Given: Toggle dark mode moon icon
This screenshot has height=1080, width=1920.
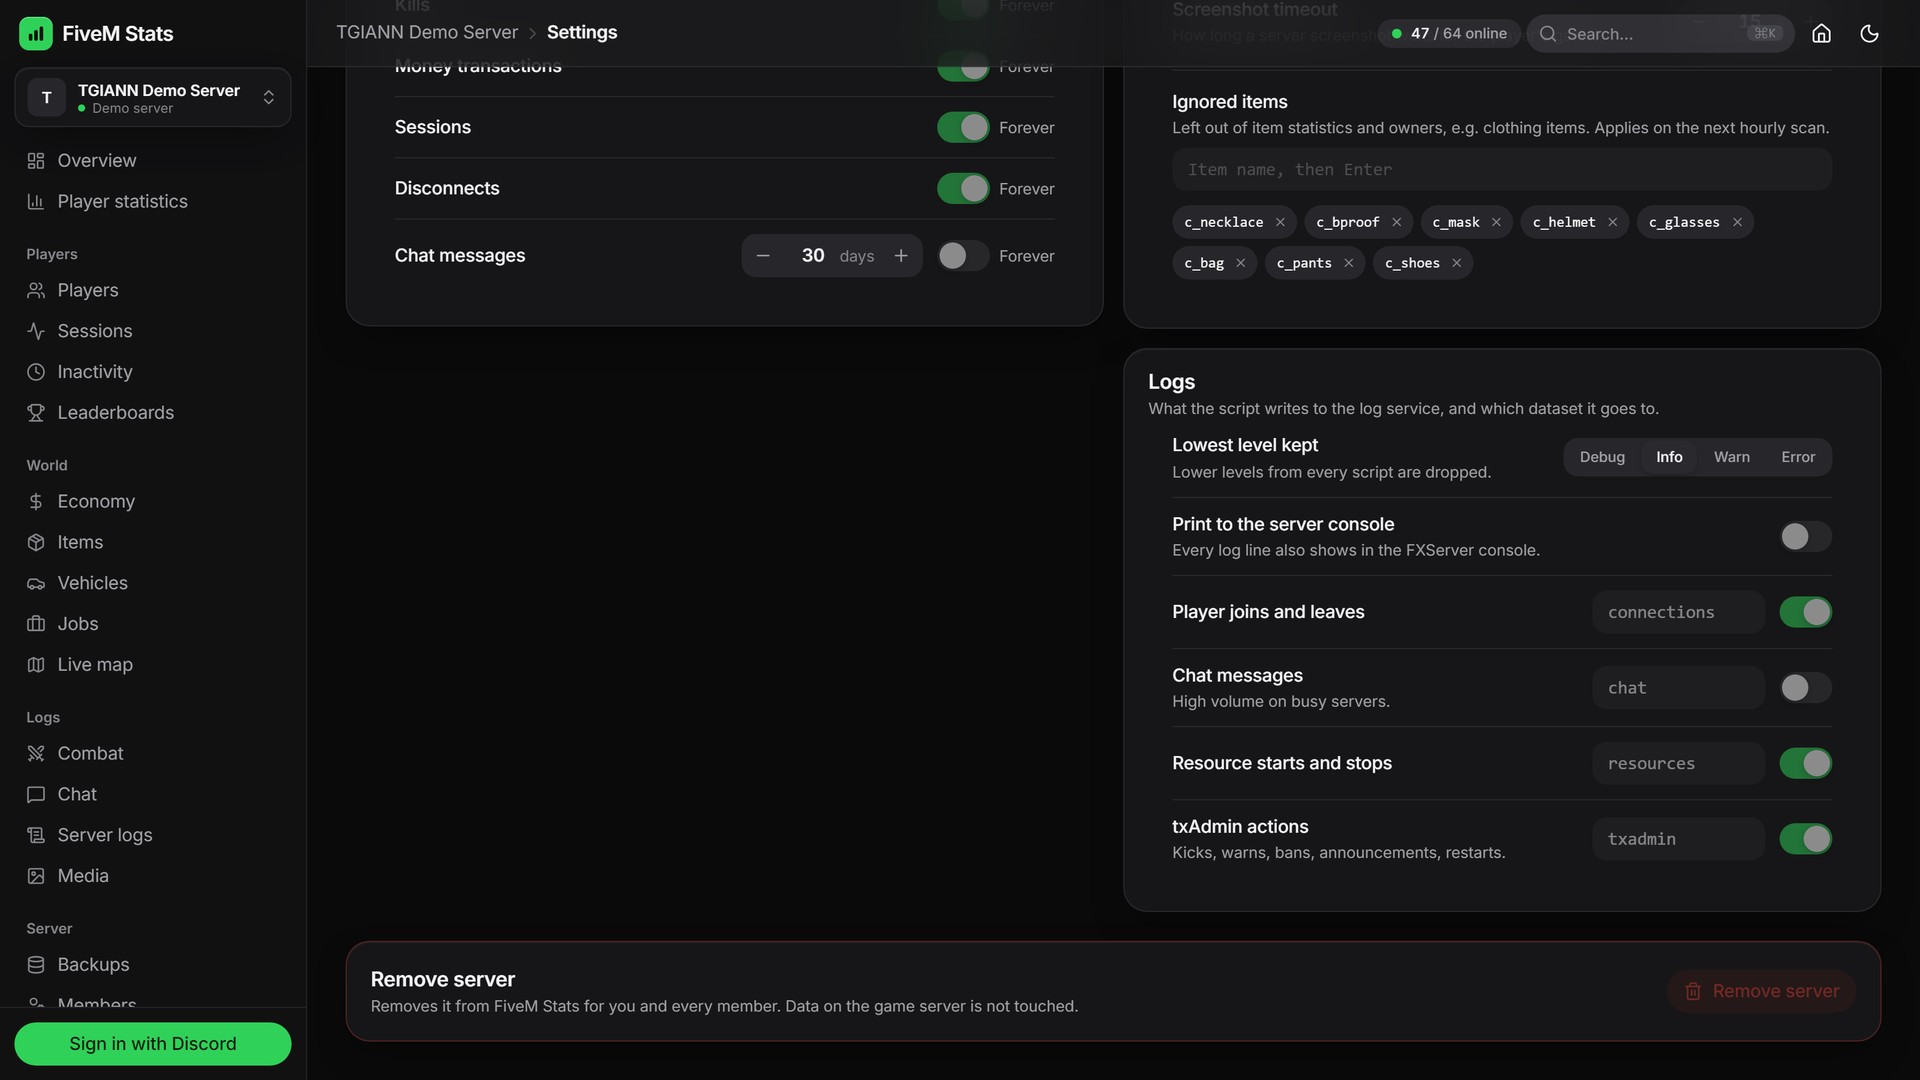Looking at the screenshot, I should pos(1869,33).
